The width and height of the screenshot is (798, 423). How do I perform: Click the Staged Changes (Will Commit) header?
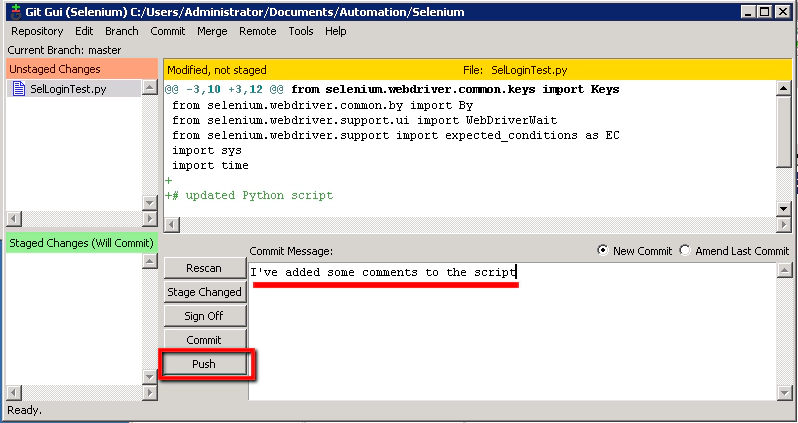coord(82,243)
